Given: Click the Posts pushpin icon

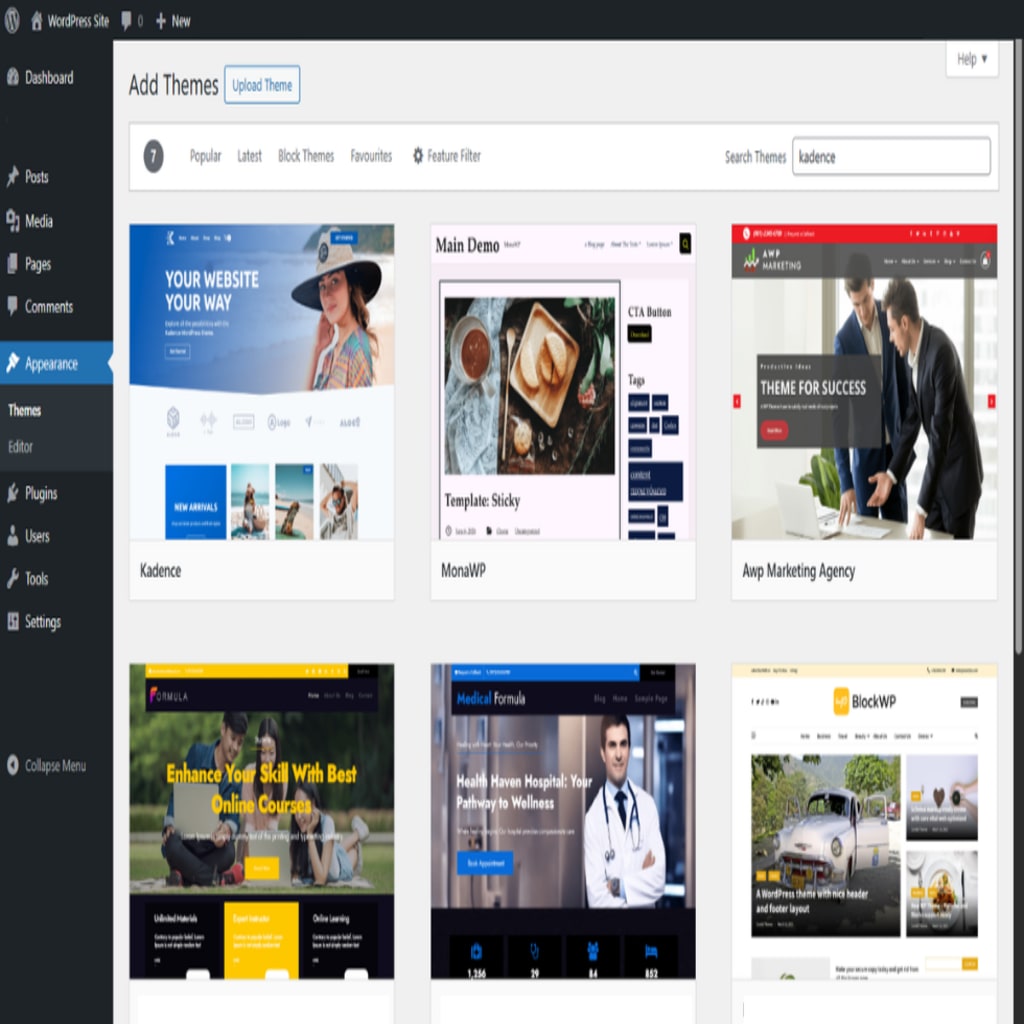Looking at the screenshot, I should coord(12,176).
